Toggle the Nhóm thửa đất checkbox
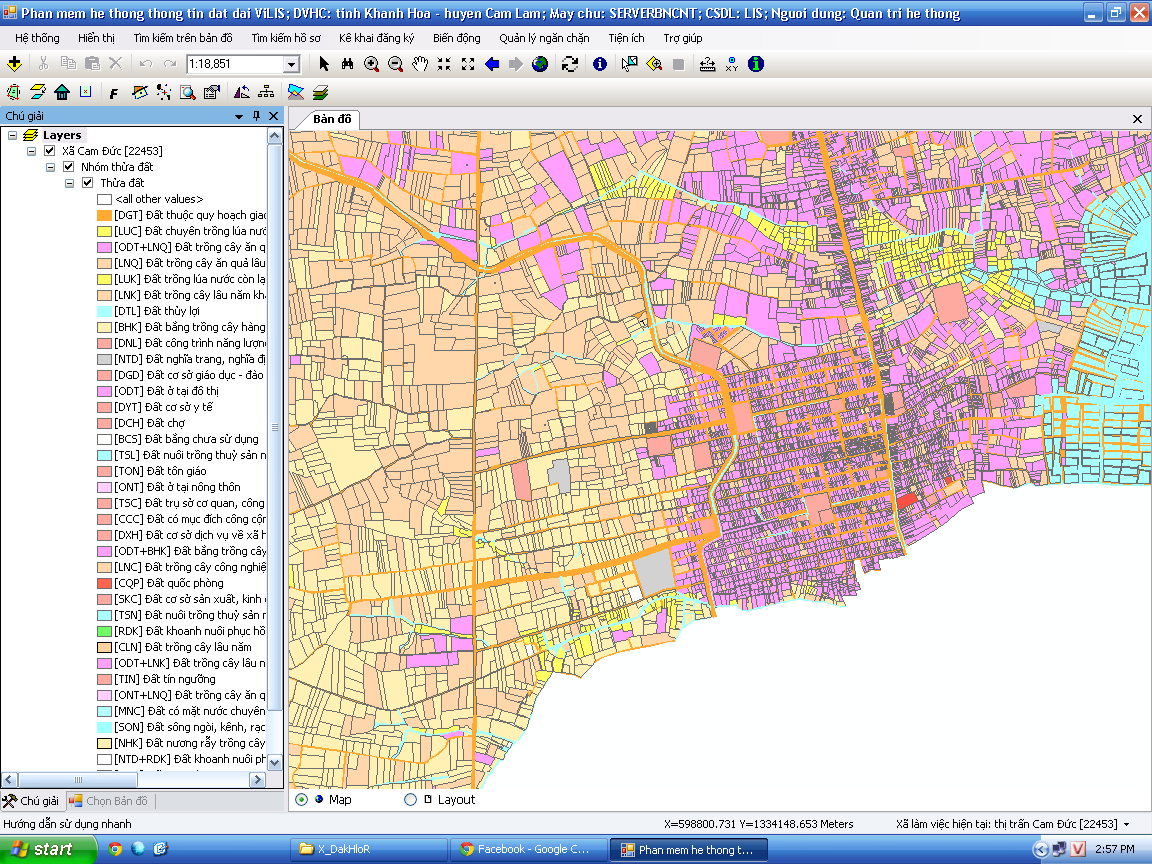 coord(69,167)
